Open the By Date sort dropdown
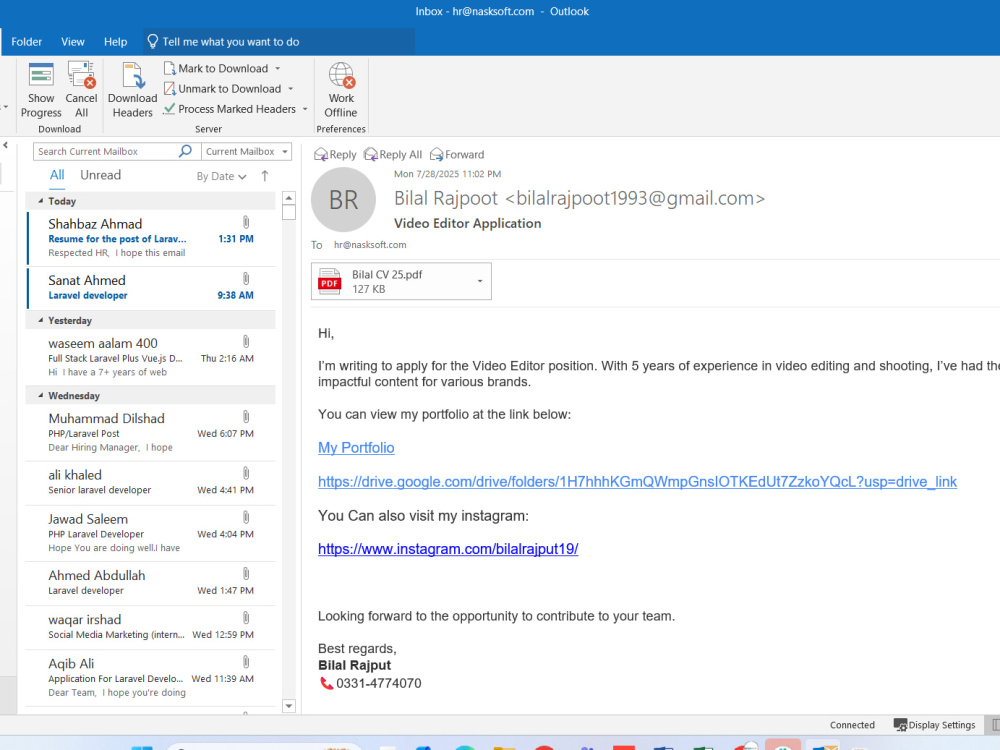 click(x=221, y=177)
